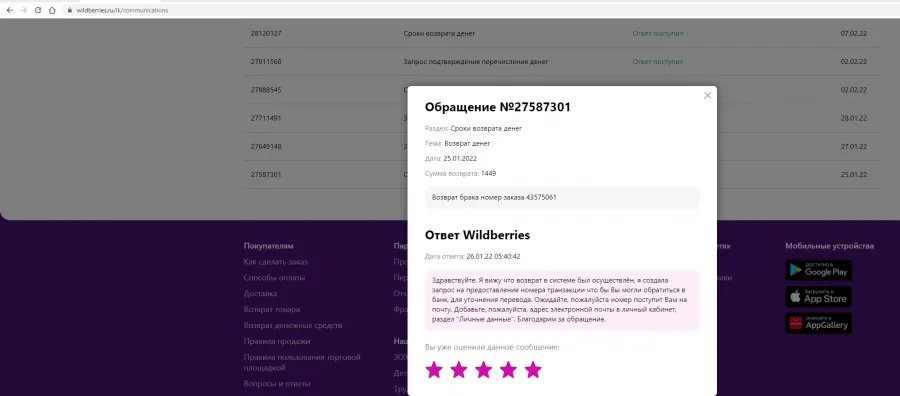The width and height of the screenshot is (900, 396).
Task: Close the Обращение №27587301 dialog
Action: [707, 96]
